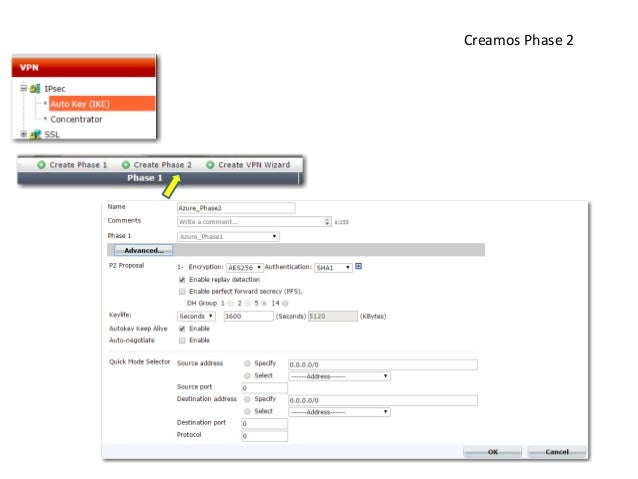Viewport: 638px width, 479px height.
Task: Open Authentication dropdown SHA1
Action: click(x=333, y=267)
